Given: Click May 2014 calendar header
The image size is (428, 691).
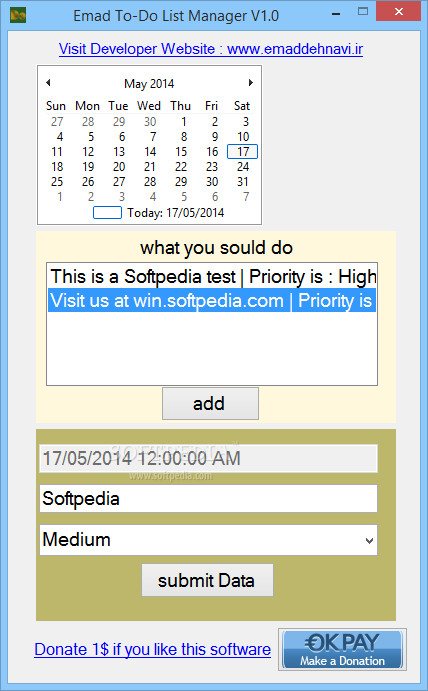Looking at the screenshot, I should click(149, 83).
